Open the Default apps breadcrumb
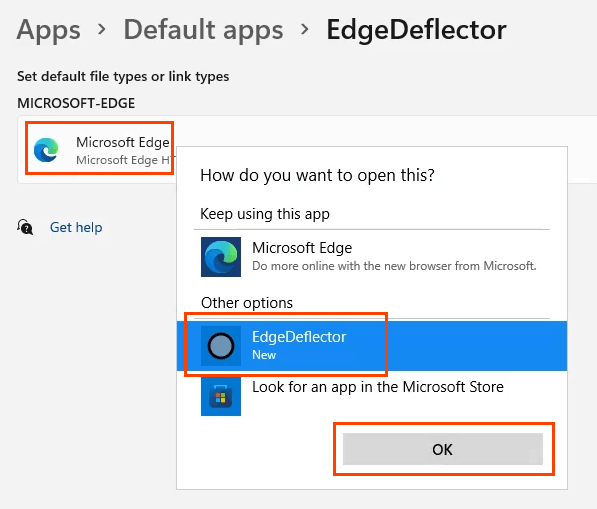The image size is (597, 509). point(203,30)
